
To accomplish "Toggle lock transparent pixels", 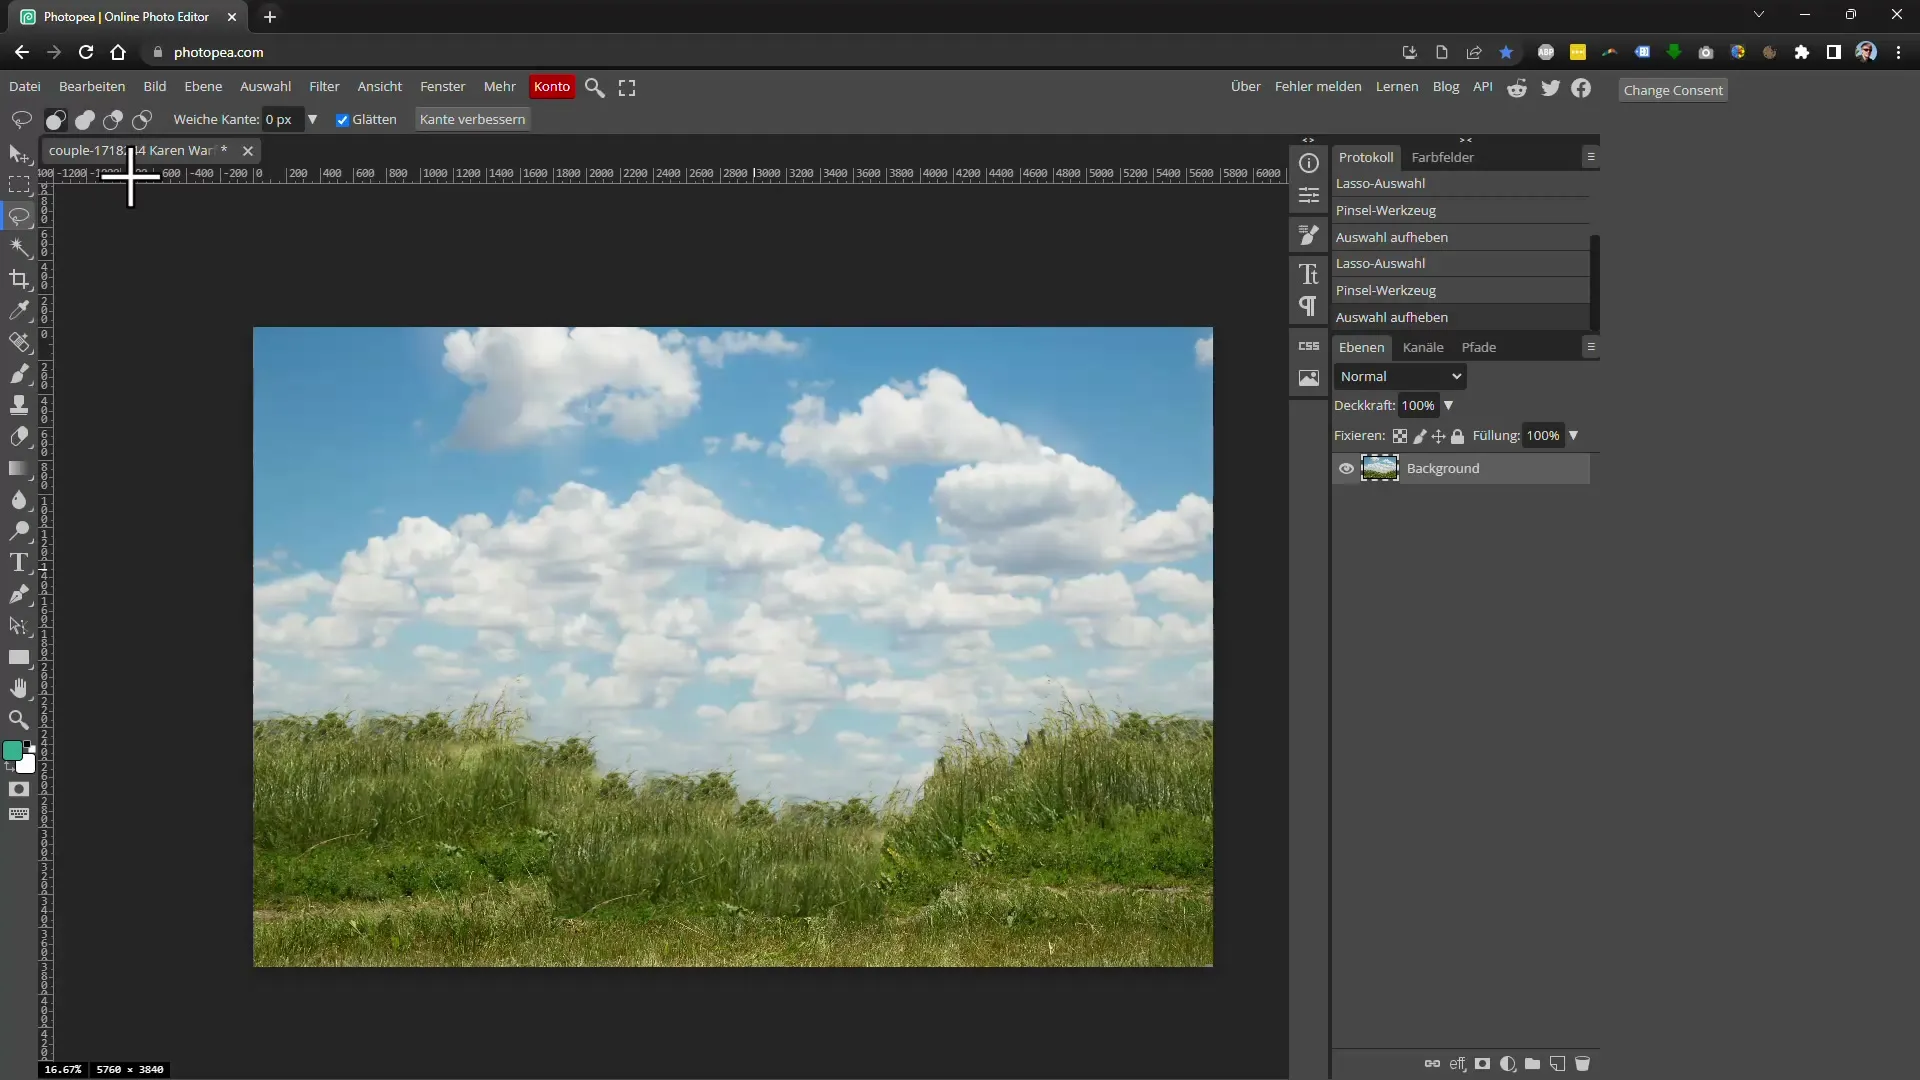I will [x=1400, y=436].
